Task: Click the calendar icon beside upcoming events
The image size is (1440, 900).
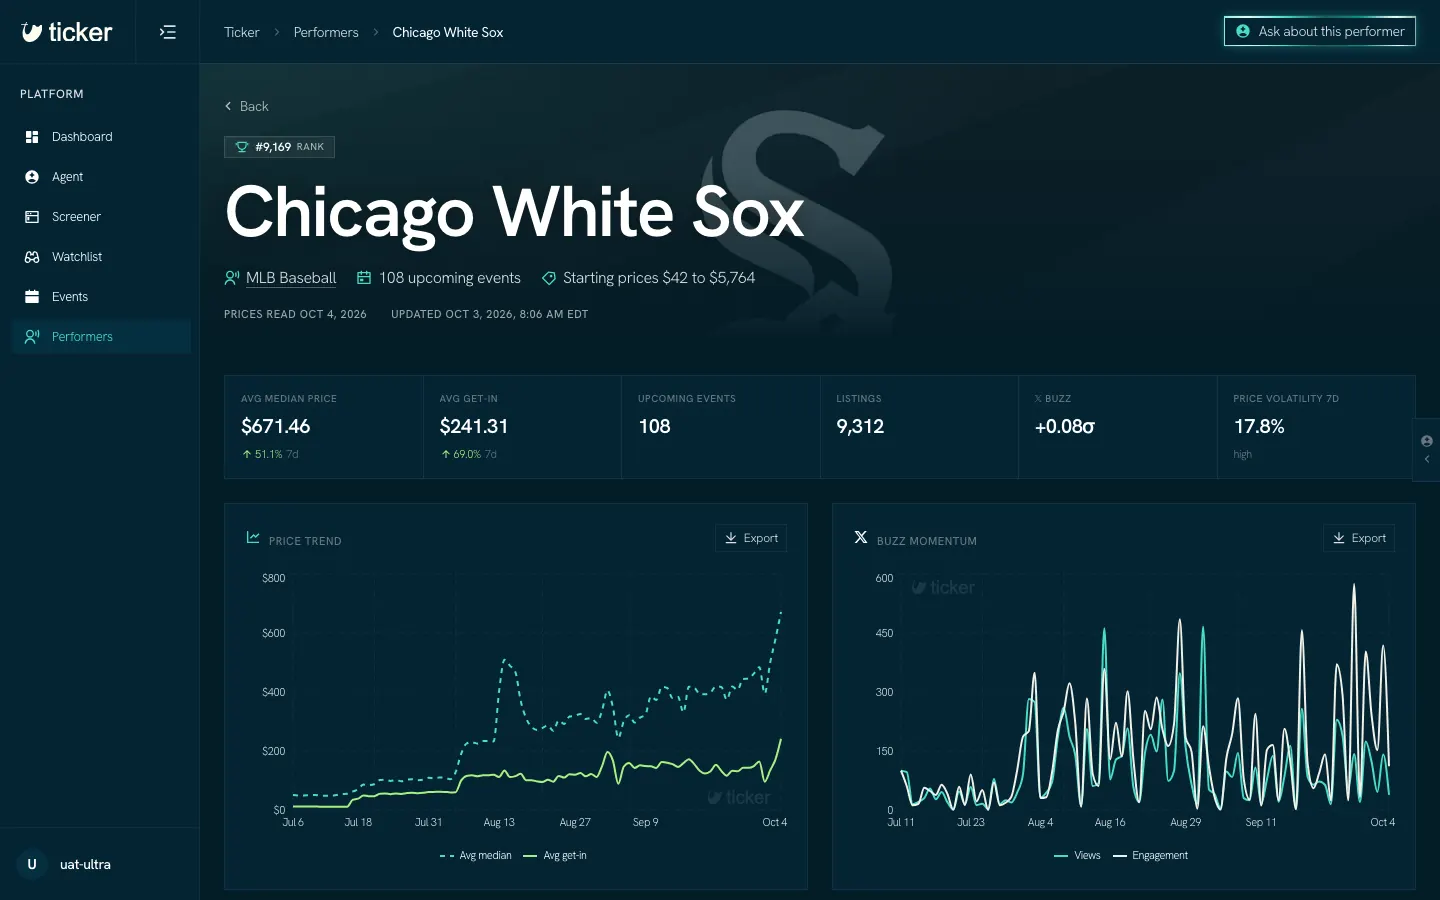Action: click(365, 278)
